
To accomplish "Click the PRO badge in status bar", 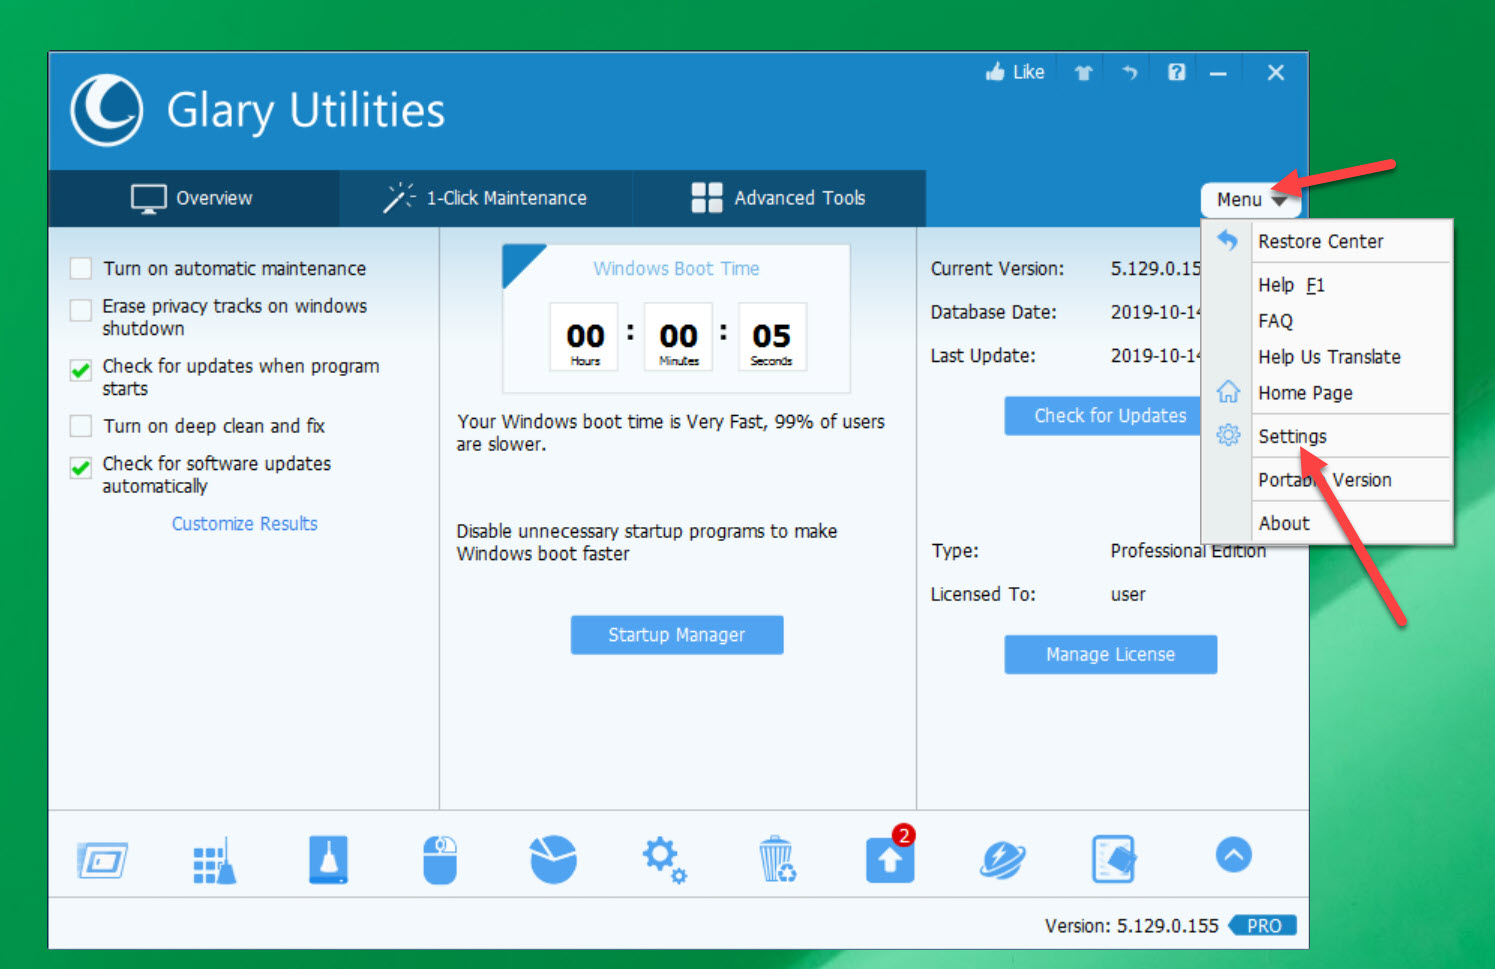I will pos(1263,926).
